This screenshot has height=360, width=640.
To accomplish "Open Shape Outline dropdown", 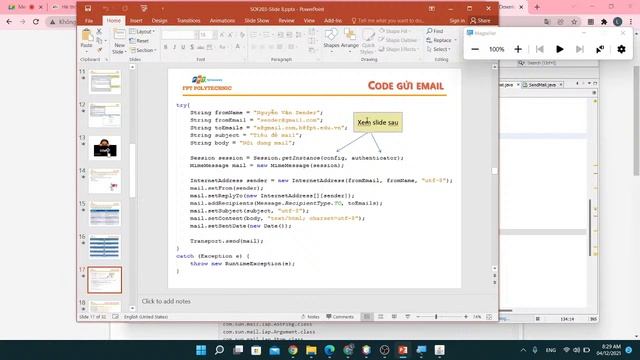I will click(x=398, y=40).
